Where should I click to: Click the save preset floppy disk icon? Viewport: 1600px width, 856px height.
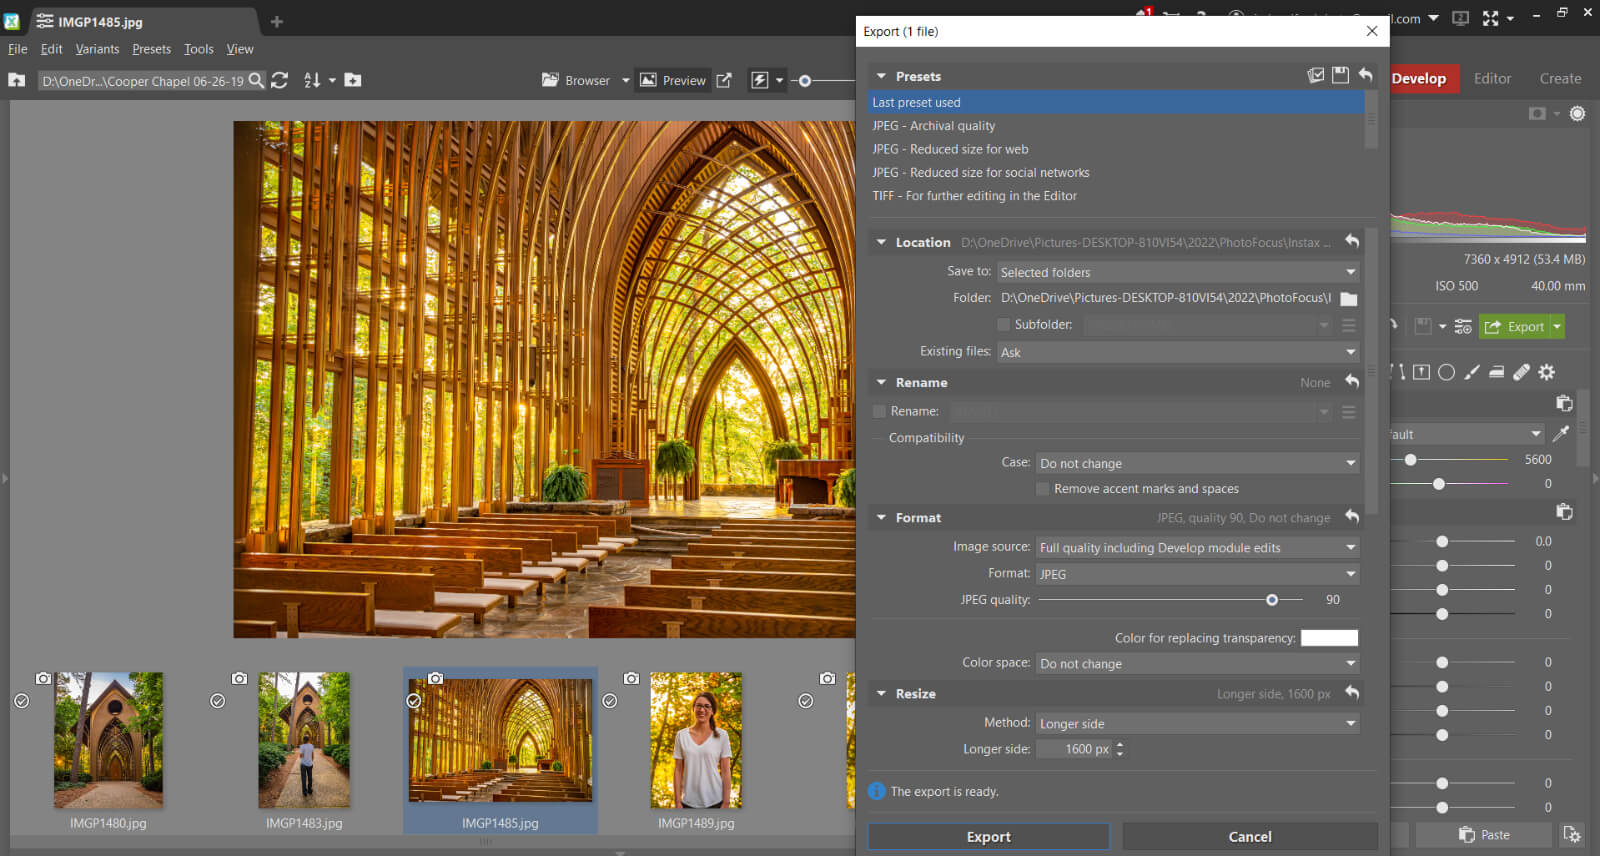click(x=1340, y=76)
